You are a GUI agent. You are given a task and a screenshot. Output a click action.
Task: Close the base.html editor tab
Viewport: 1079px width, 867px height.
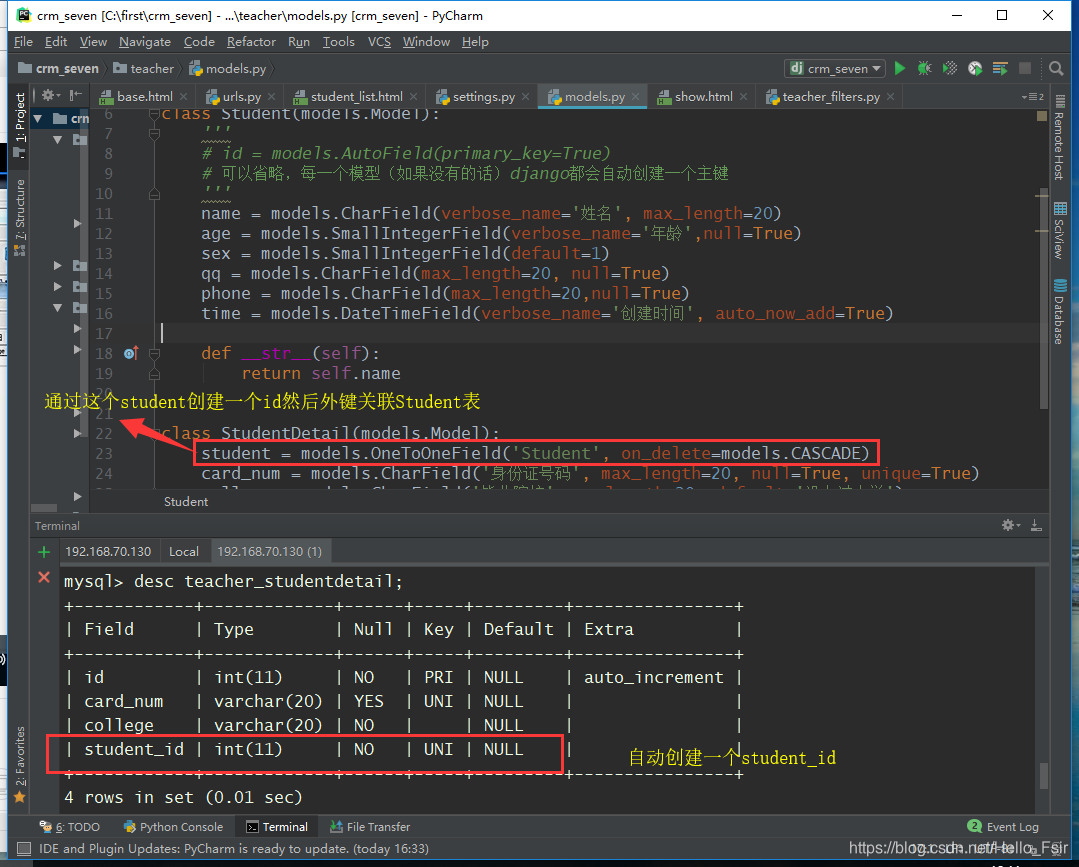183,97
